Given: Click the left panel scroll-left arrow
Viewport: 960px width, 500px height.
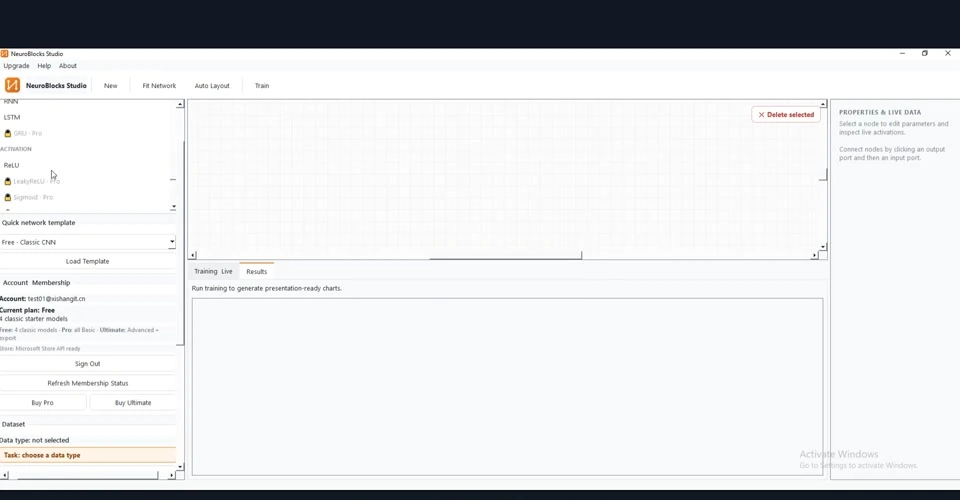Looking at the screenshot, I should tap(5, 476).
